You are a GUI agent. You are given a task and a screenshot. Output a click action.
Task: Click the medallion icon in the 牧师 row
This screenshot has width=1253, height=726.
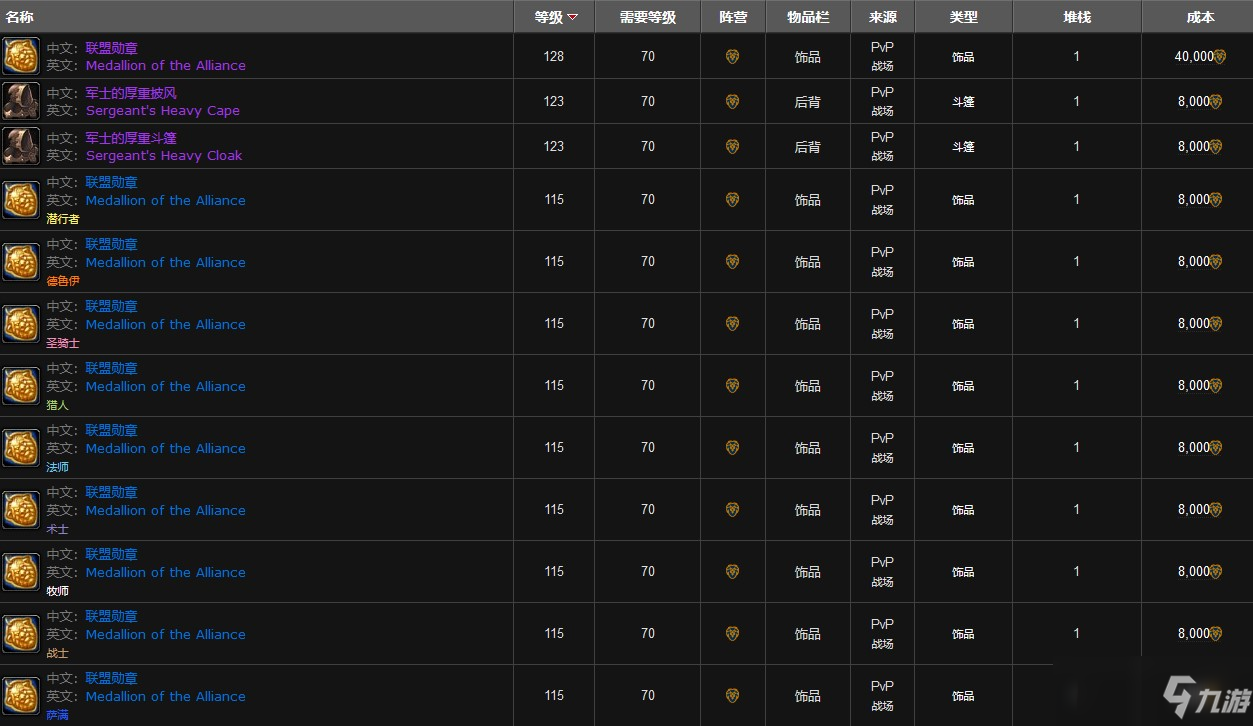[x=21, y=571]
